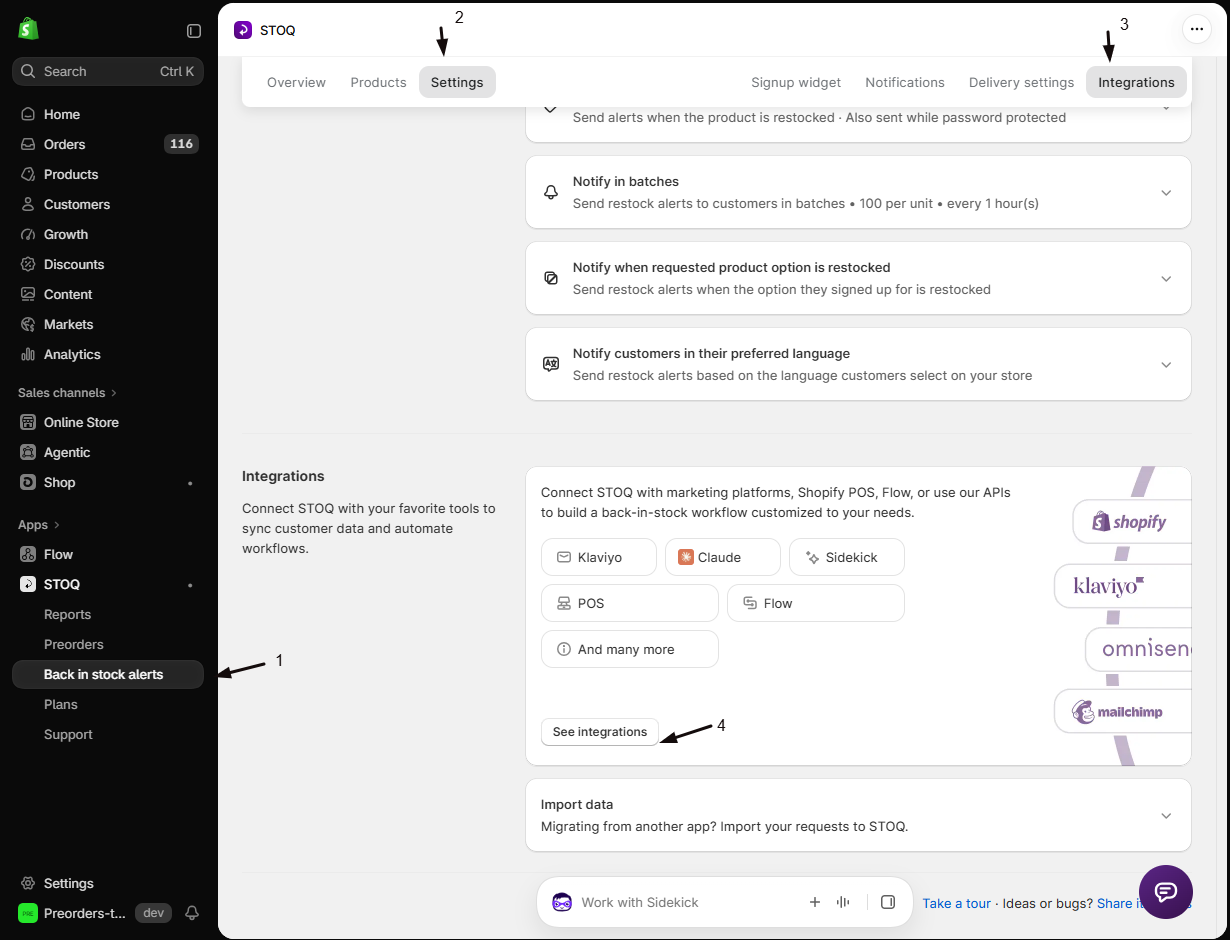Jump to Signup widget section

click(x=796, y=82)
